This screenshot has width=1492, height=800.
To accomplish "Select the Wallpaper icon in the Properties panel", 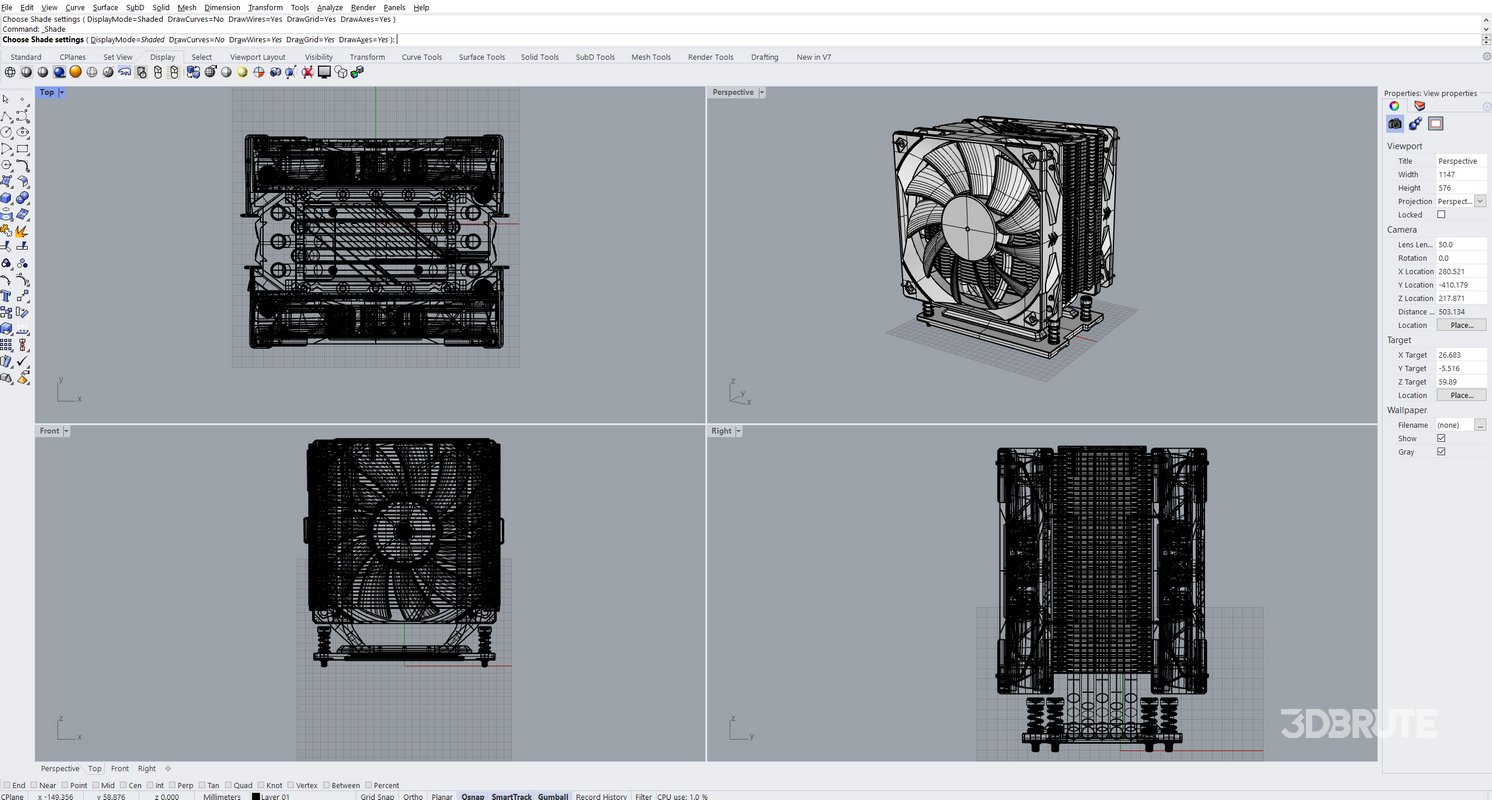I will coord(1436,123).
